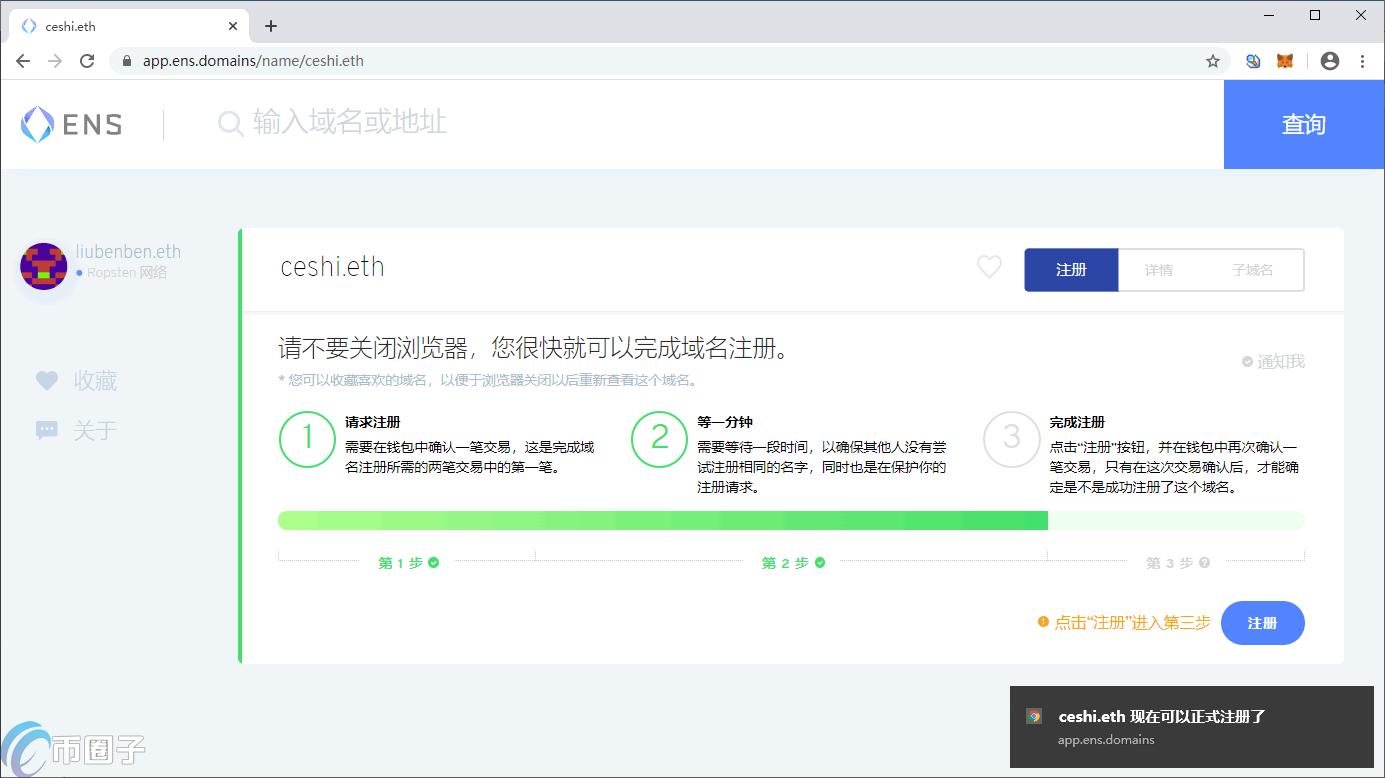Image resolution: width=1385 pixels, height=778 pixels.
Task: Click the 等一分钟 step heading
Action: coord(725,422)
